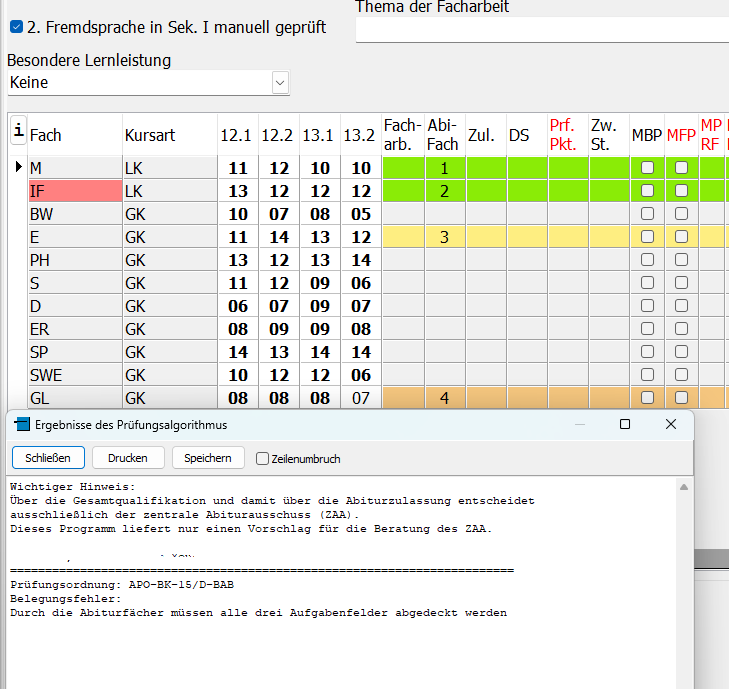Click the Abi-Fach cell '1' in M row
729x689 pixels.
pyautogui.click(x=445, y=168)
